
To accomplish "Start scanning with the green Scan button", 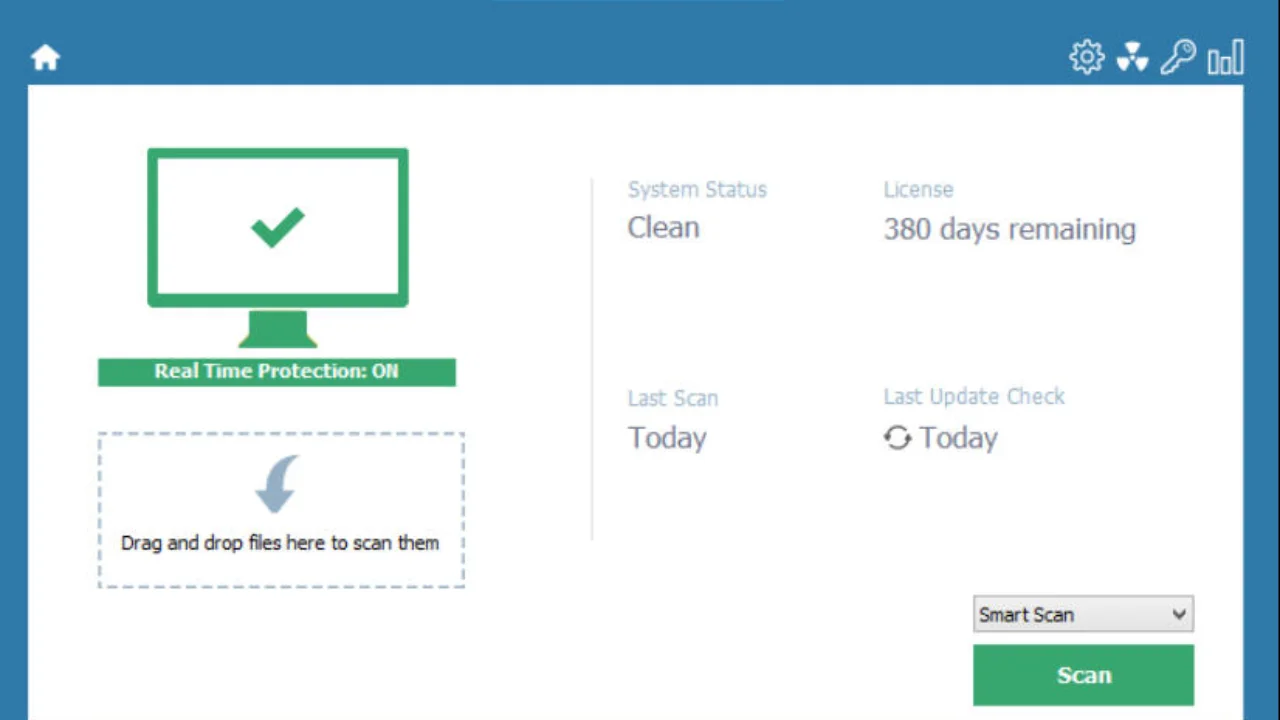I will pyautogui.click(x=1083, y=675).
